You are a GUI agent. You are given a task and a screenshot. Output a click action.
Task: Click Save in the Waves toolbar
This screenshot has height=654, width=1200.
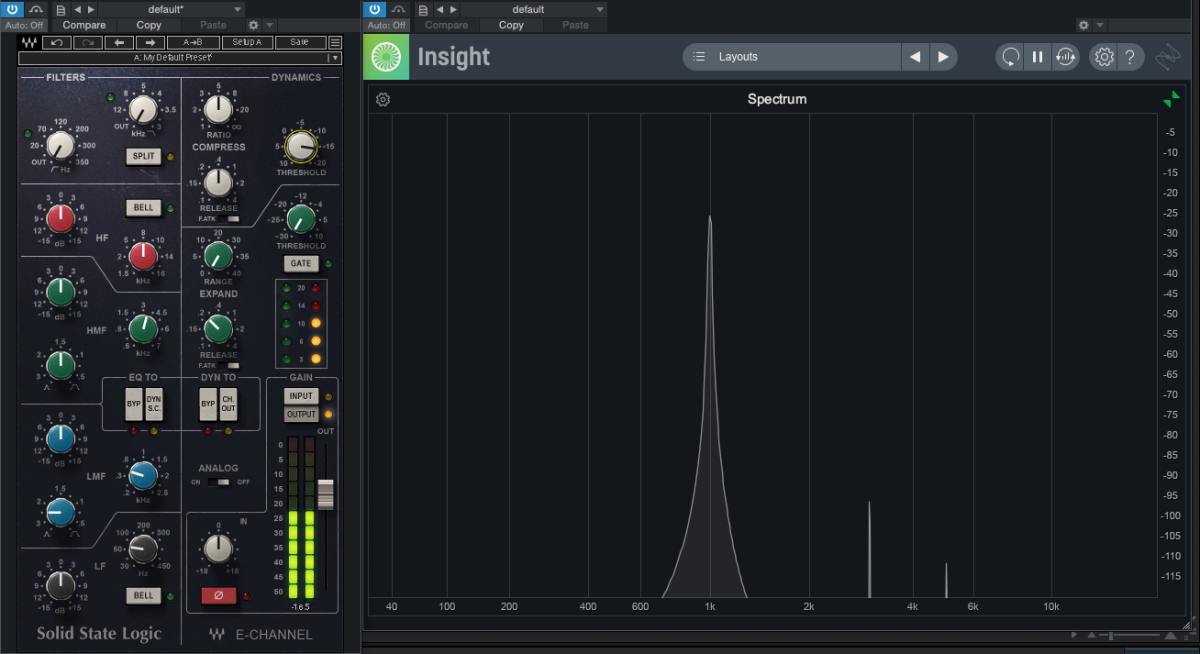pyautogui.click(x=299, y=43)
